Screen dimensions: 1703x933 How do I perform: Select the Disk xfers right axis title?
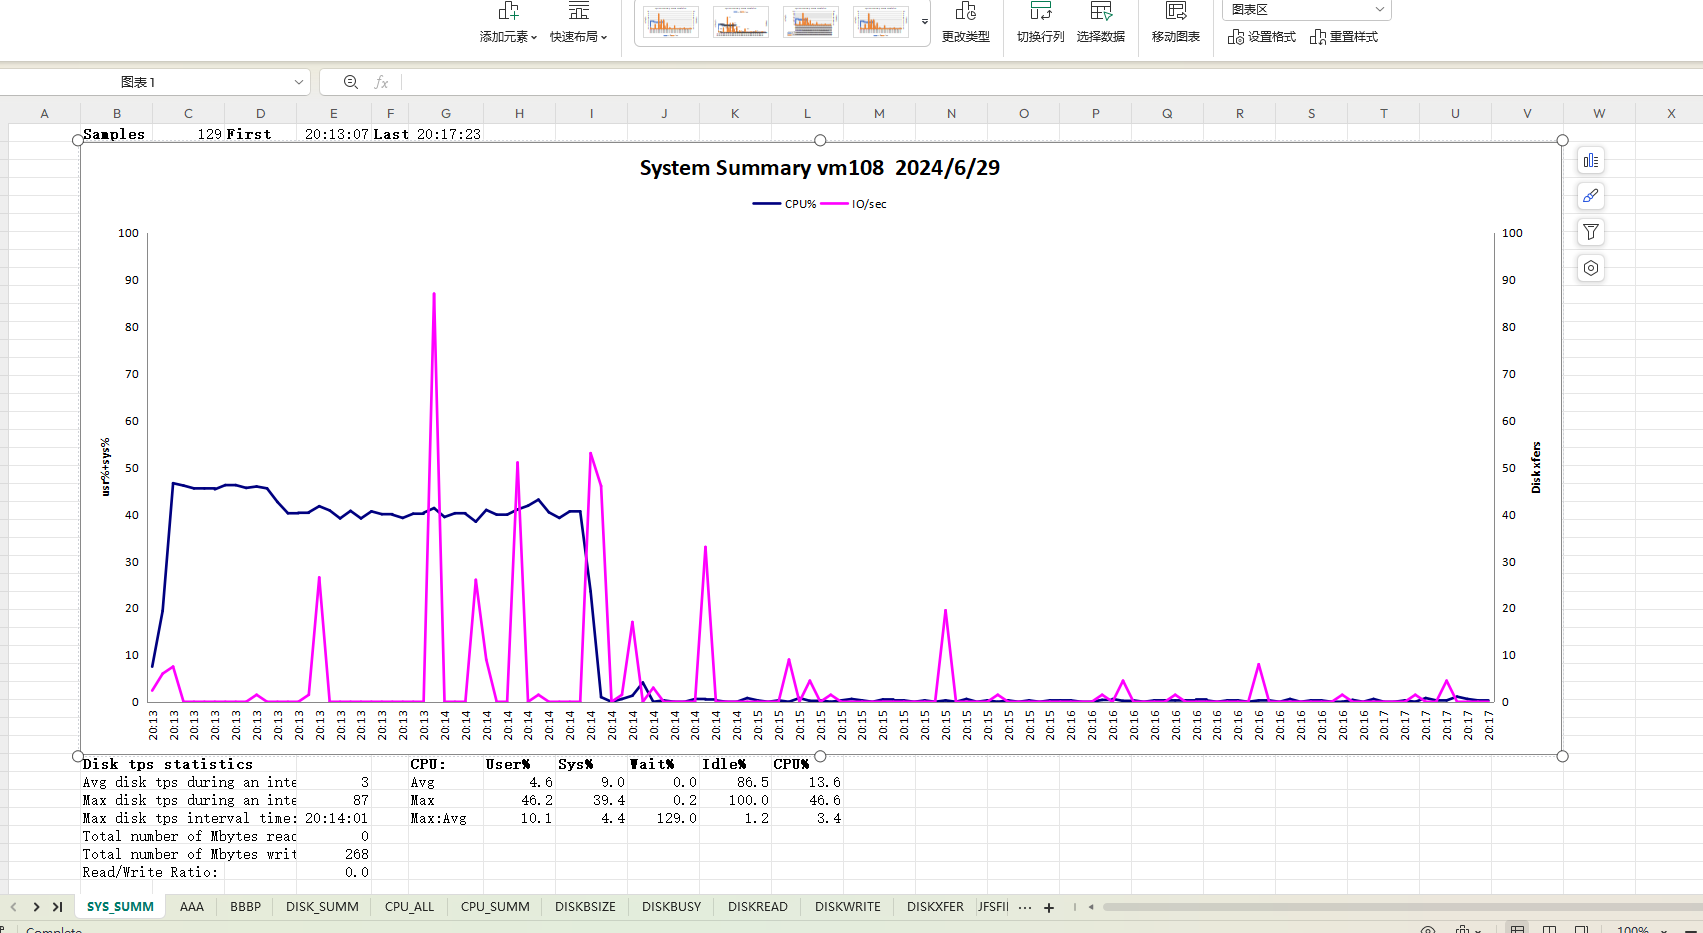point(1536,467)
